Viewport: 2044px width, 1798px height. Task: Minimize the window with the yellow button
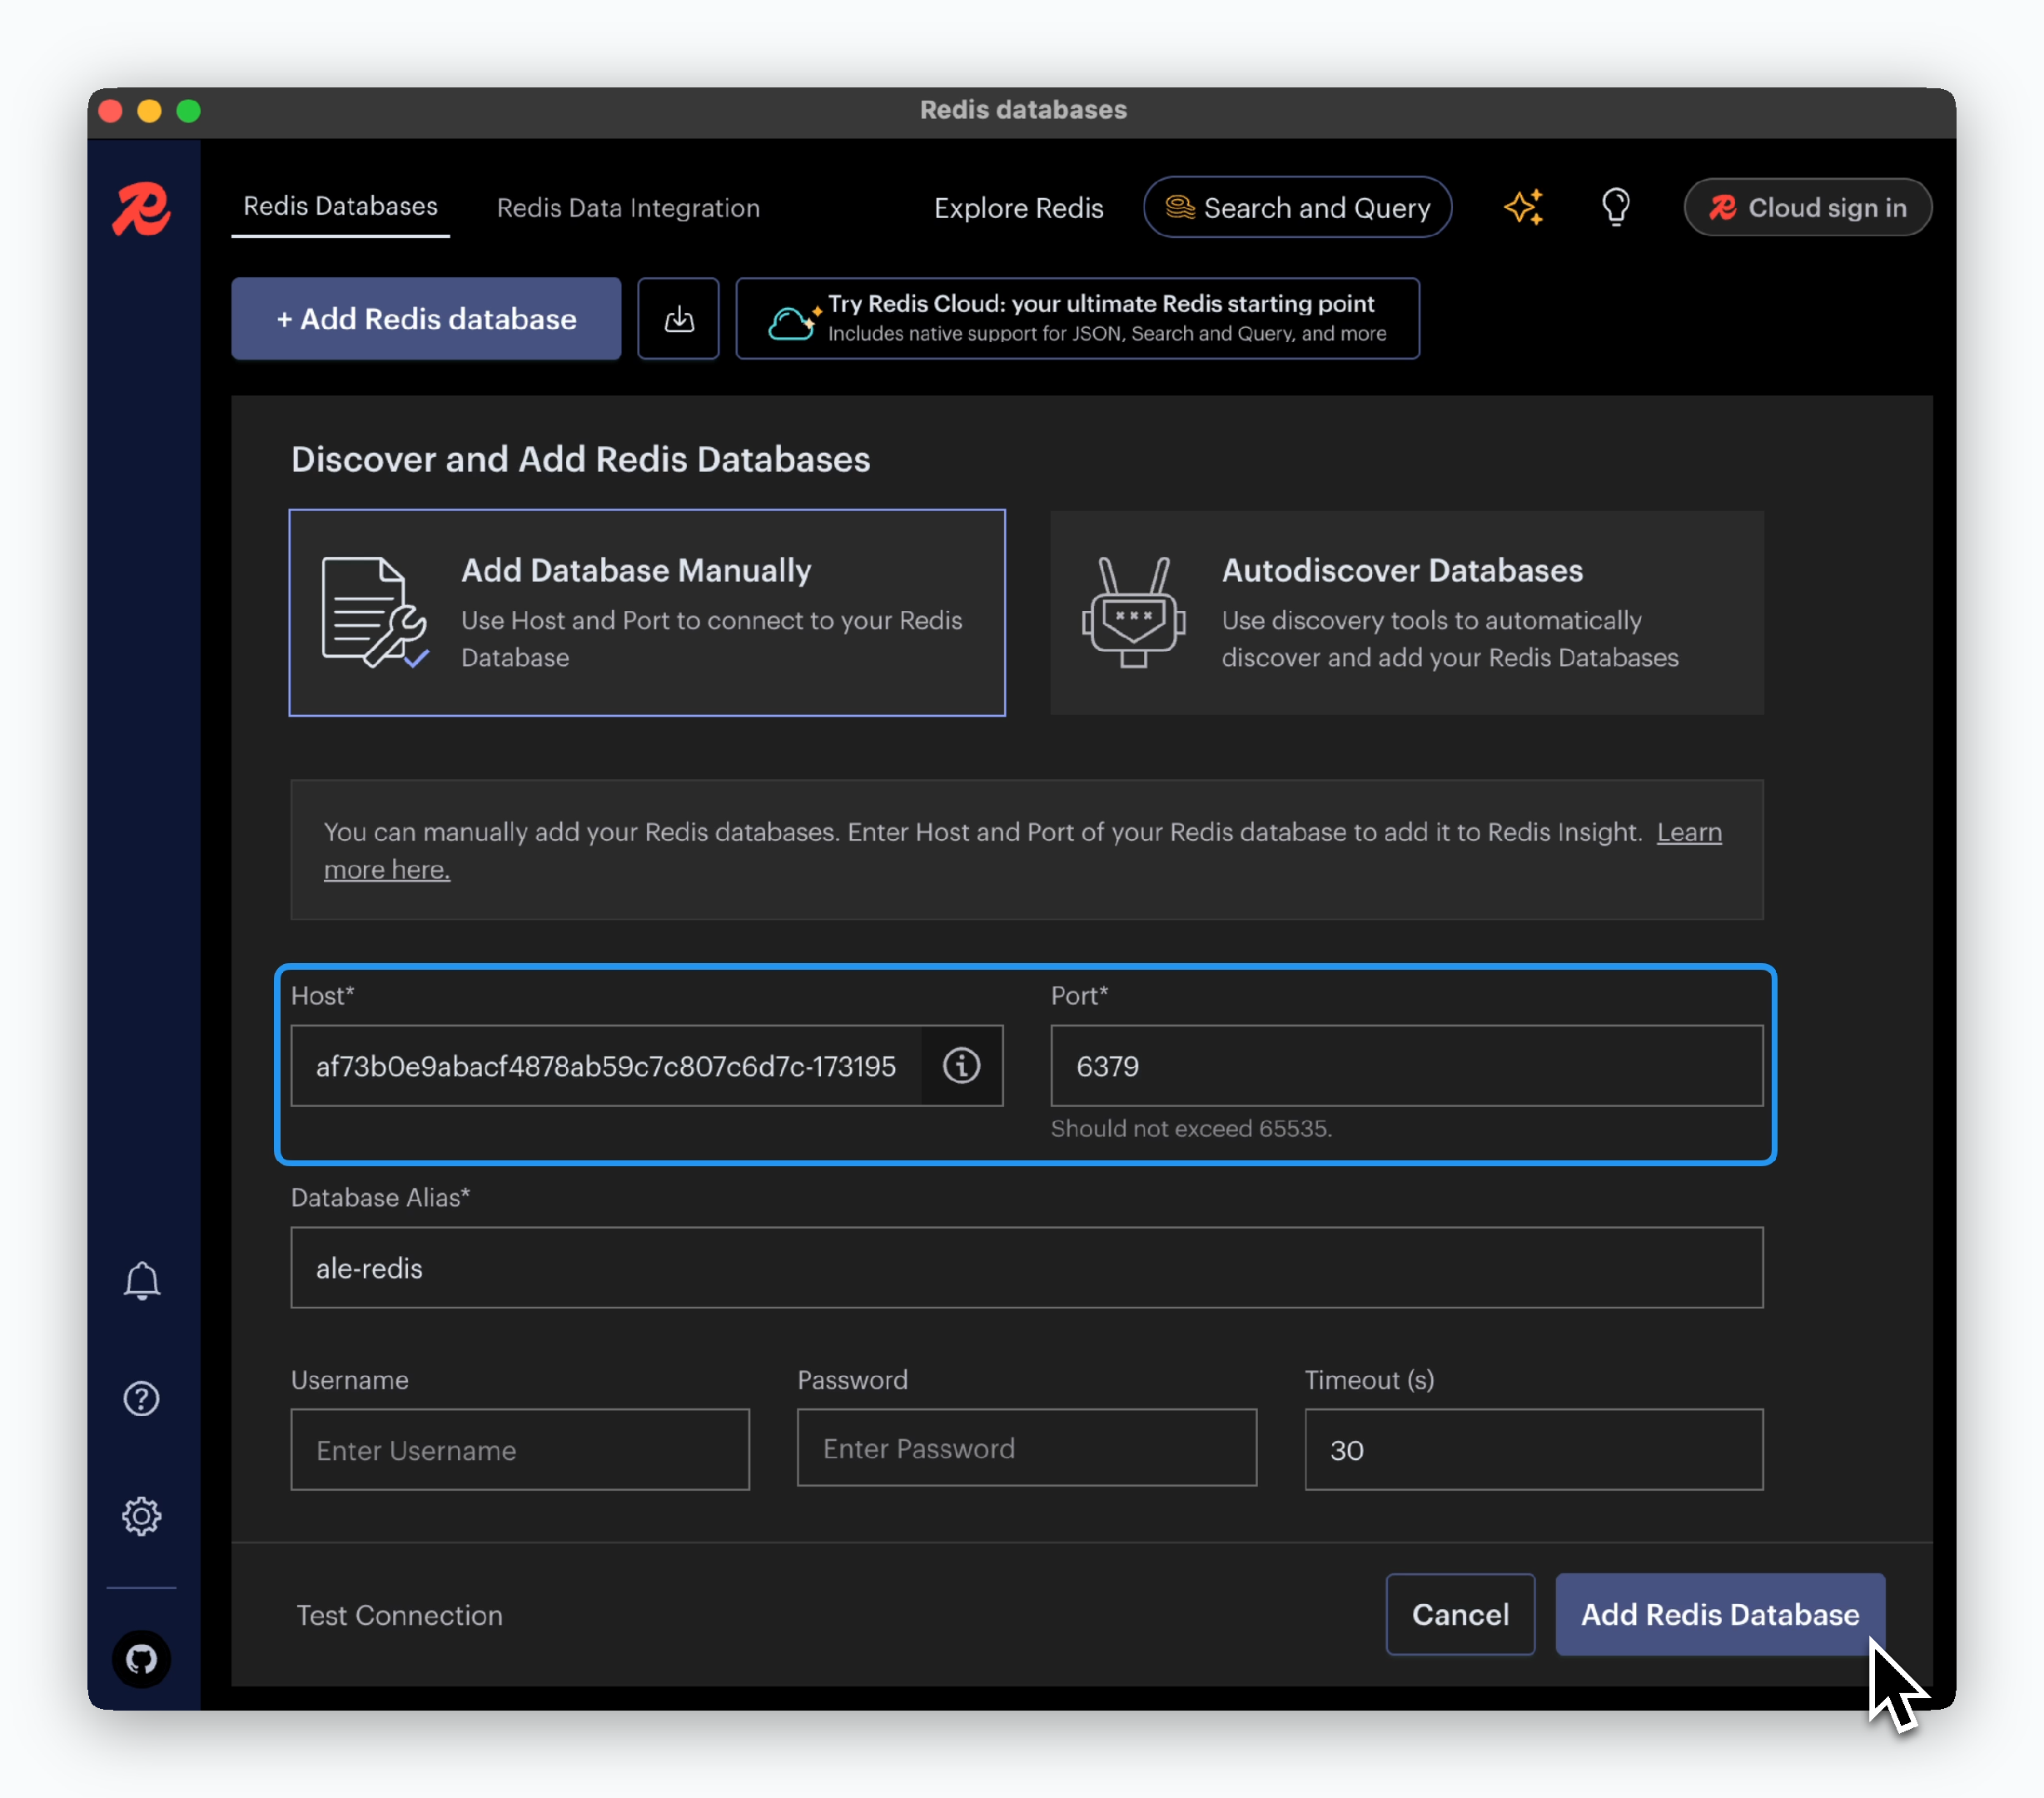(x=150, y=110)
